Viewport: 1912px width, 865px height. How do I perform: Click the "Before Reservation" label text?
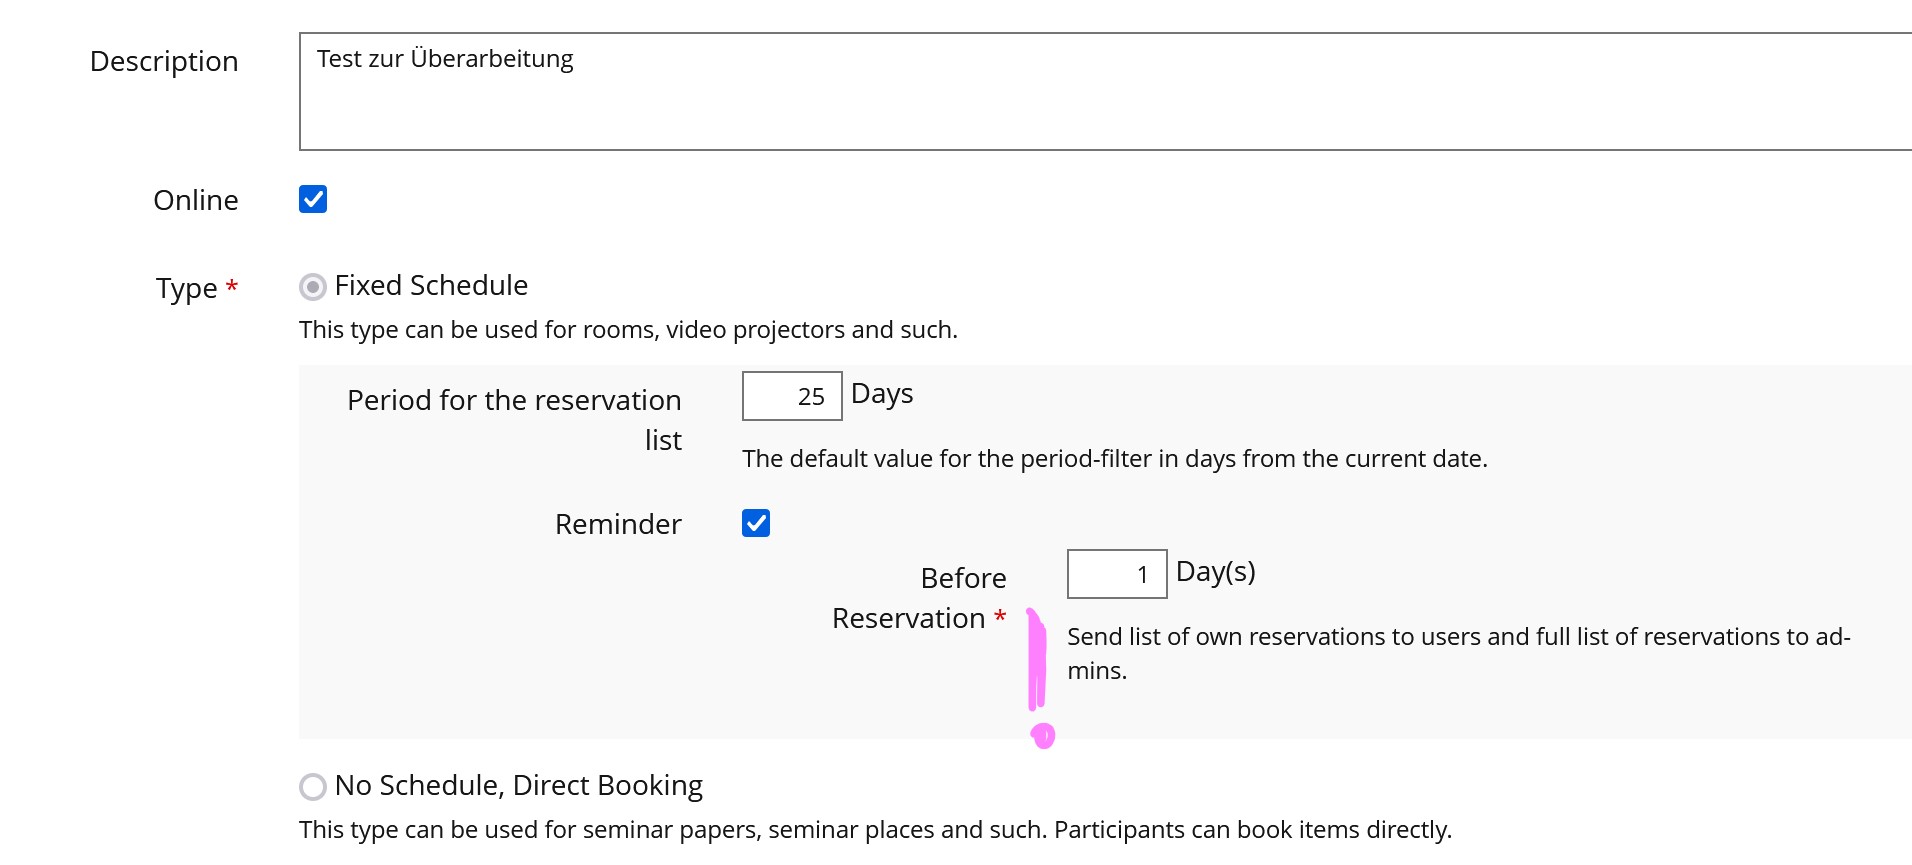920,598
